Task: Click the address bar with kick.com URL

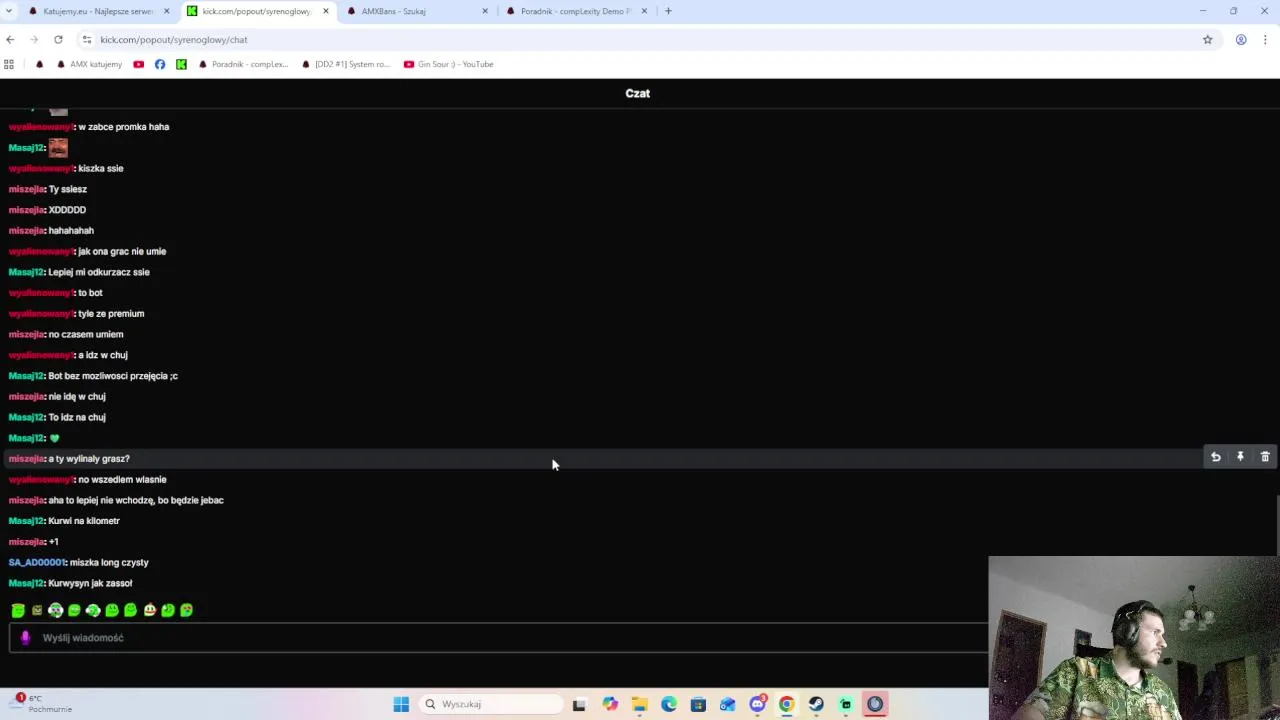Action: [x=640, y=39]
